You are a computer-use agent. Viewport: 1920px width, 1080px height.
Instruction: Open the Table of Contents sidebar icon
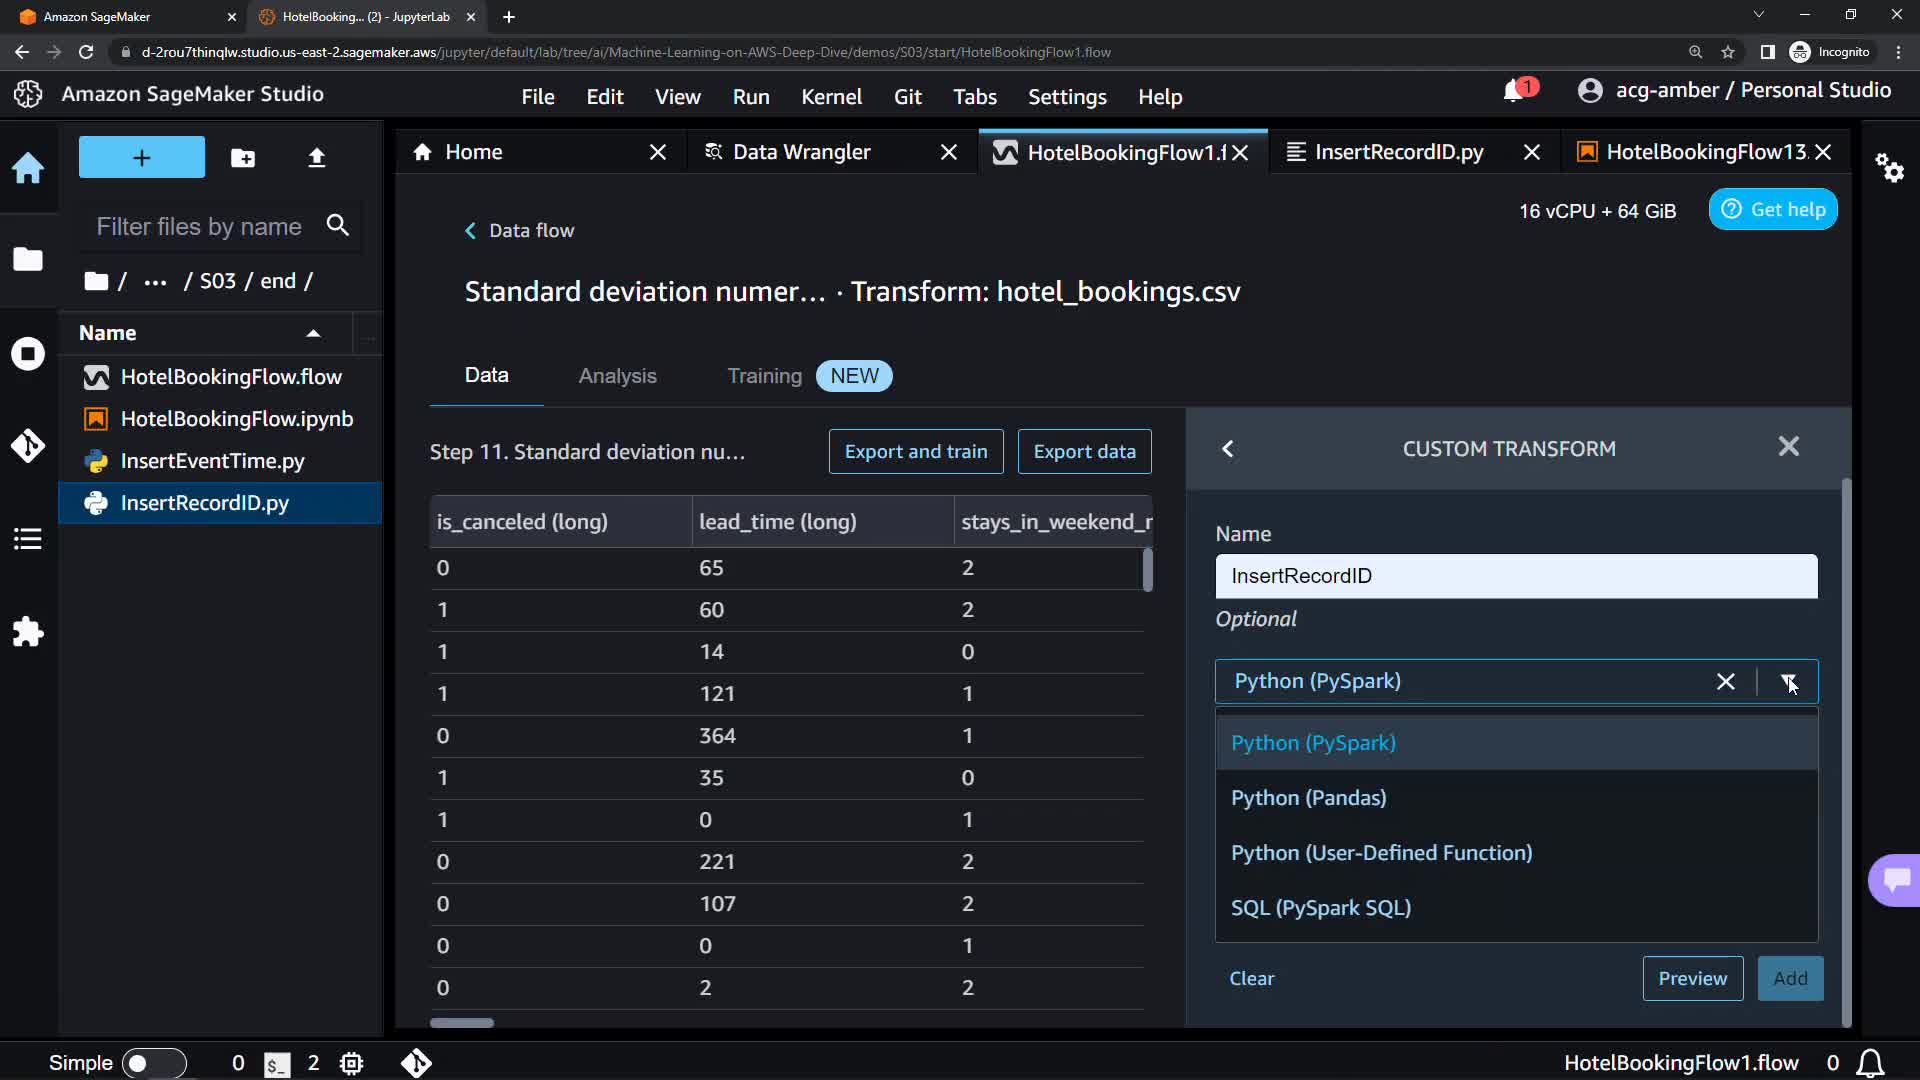tap(28, 539)
